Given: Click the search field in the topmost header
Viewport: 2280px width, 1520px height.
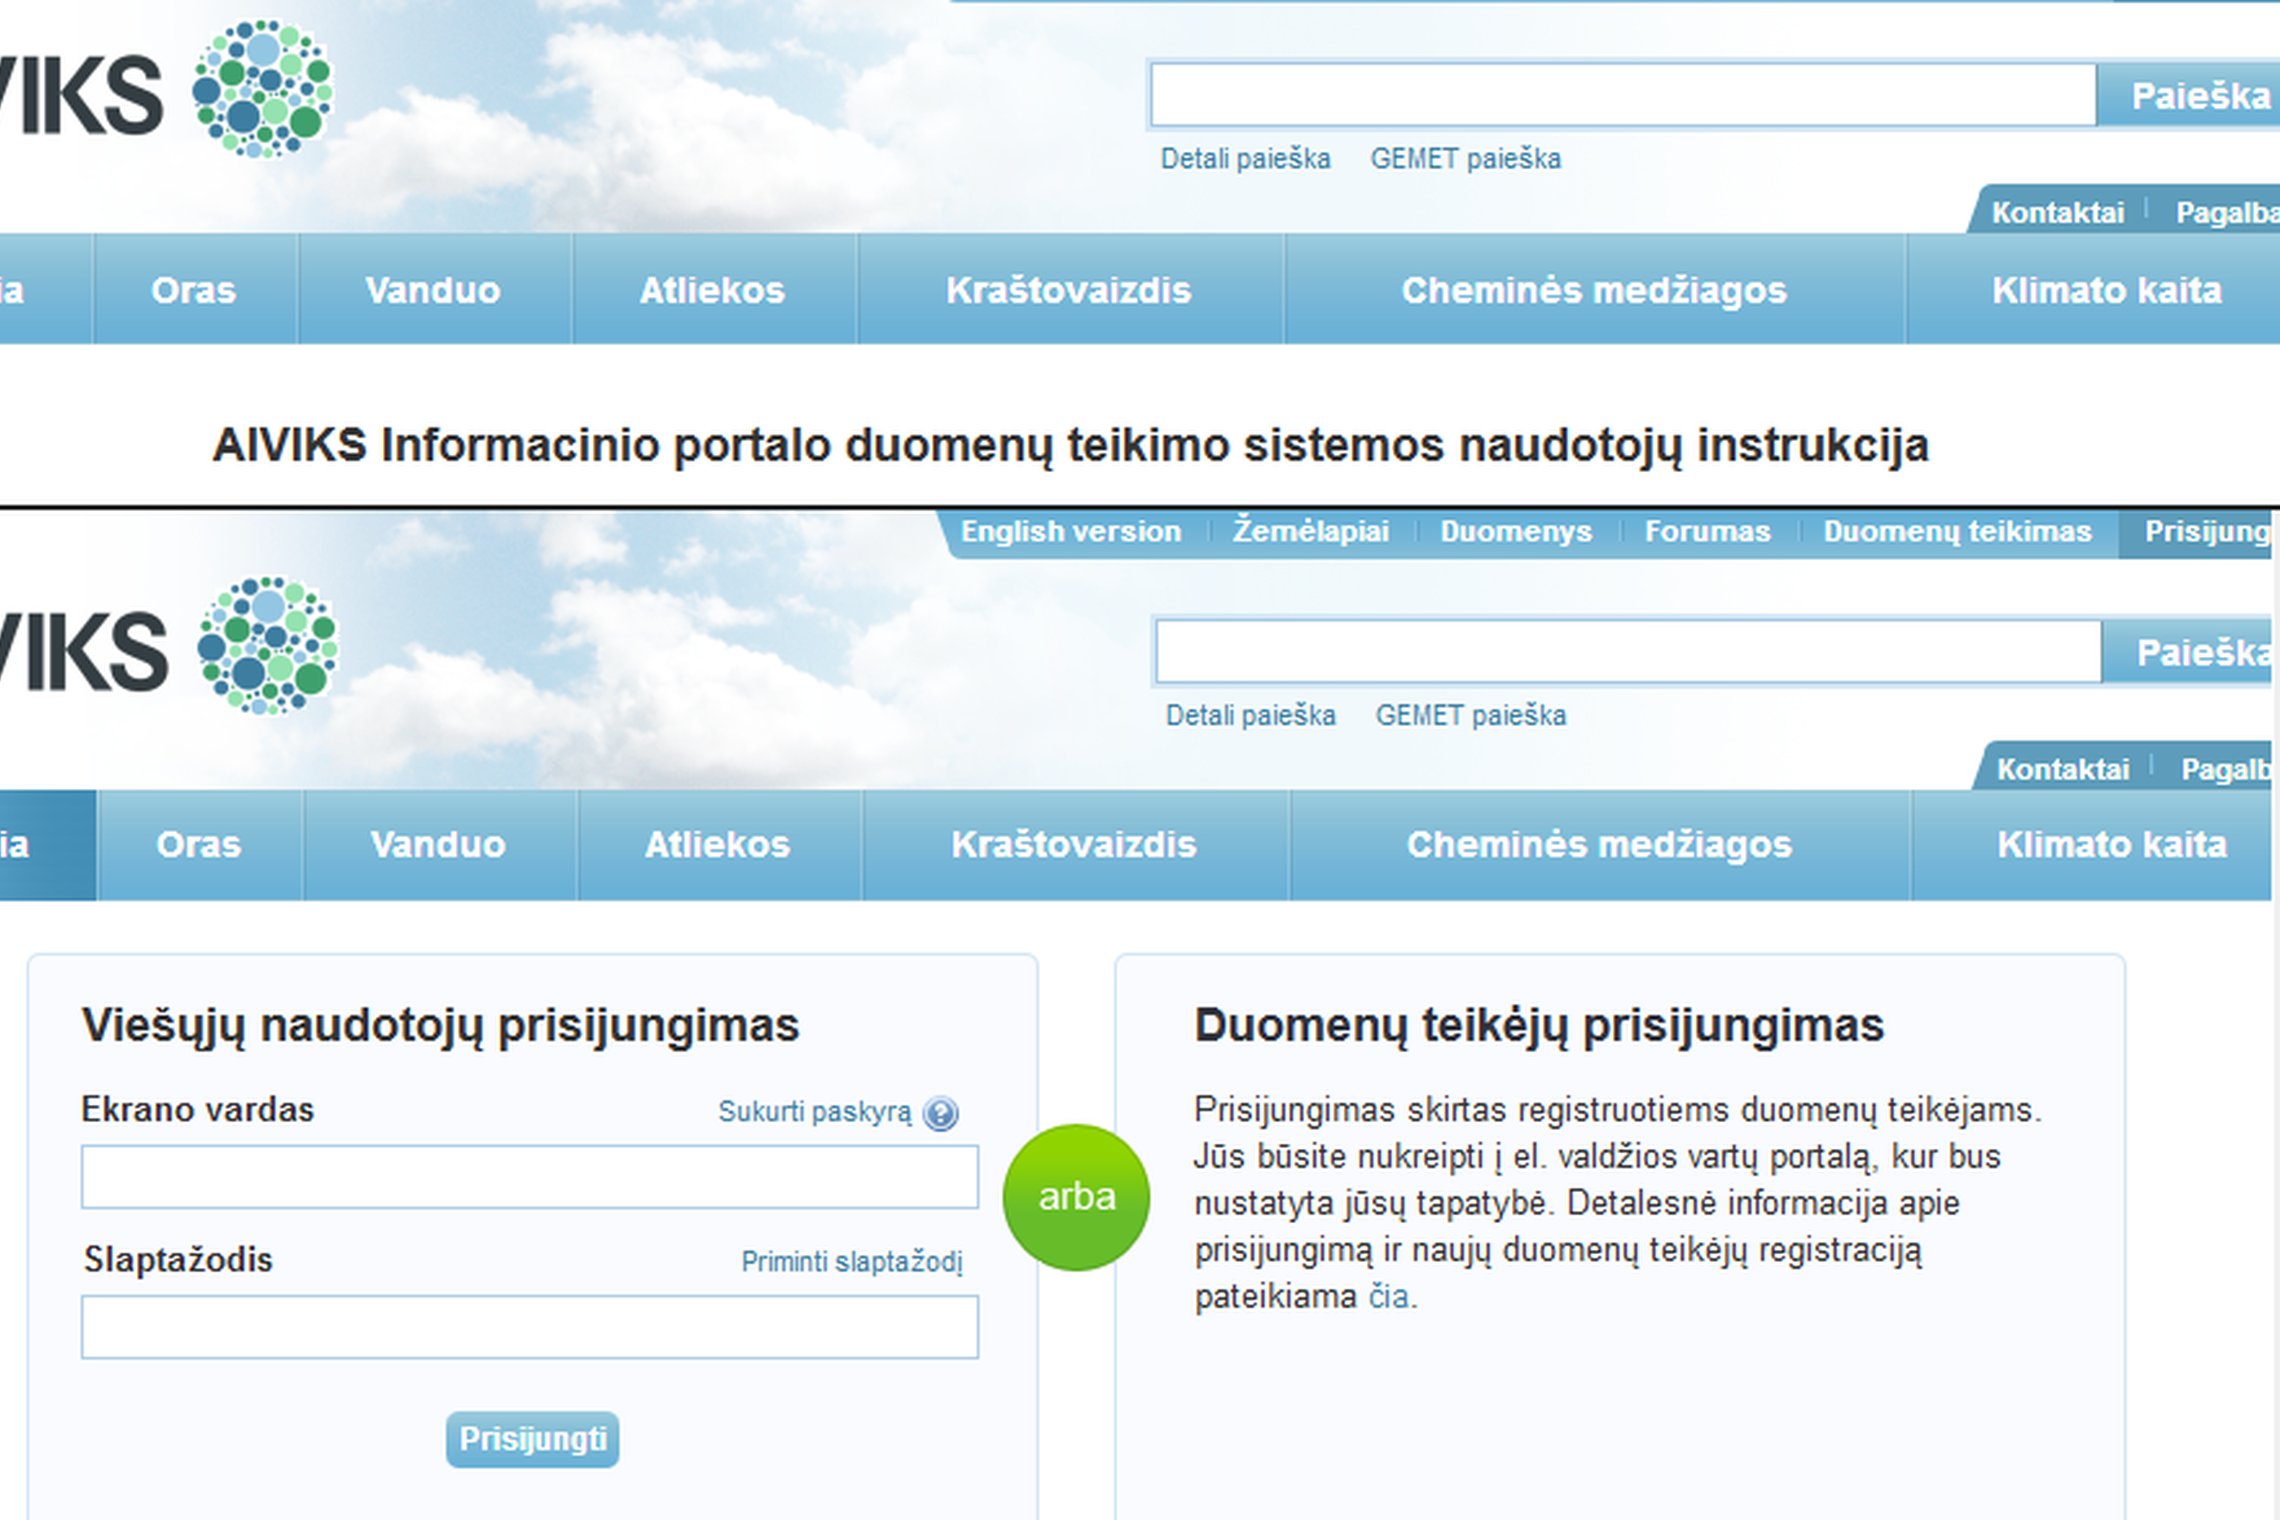Looking at the screenshot, I should tap(1622, 95).
